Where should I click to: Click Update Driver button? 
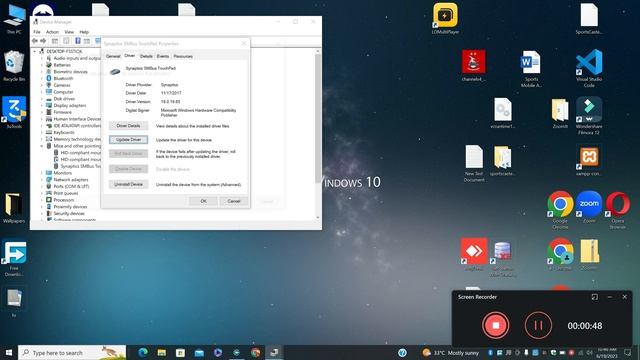(x=128, y=140)
